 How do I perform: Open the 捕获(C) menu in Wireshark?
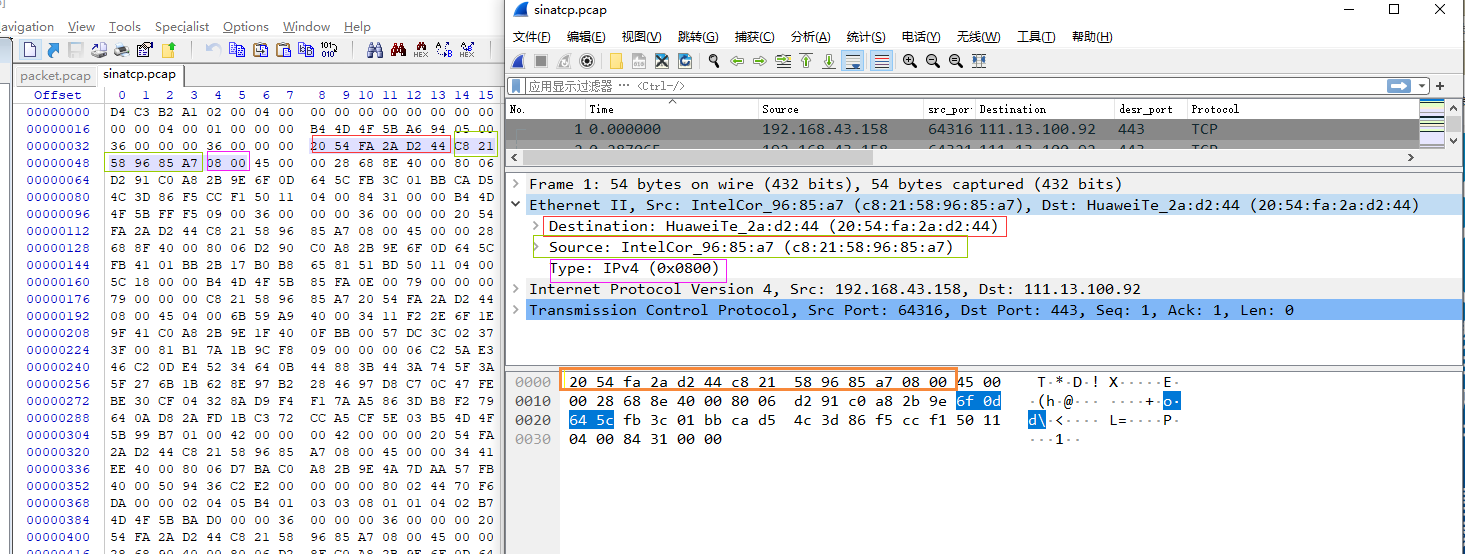pos(754,36)
